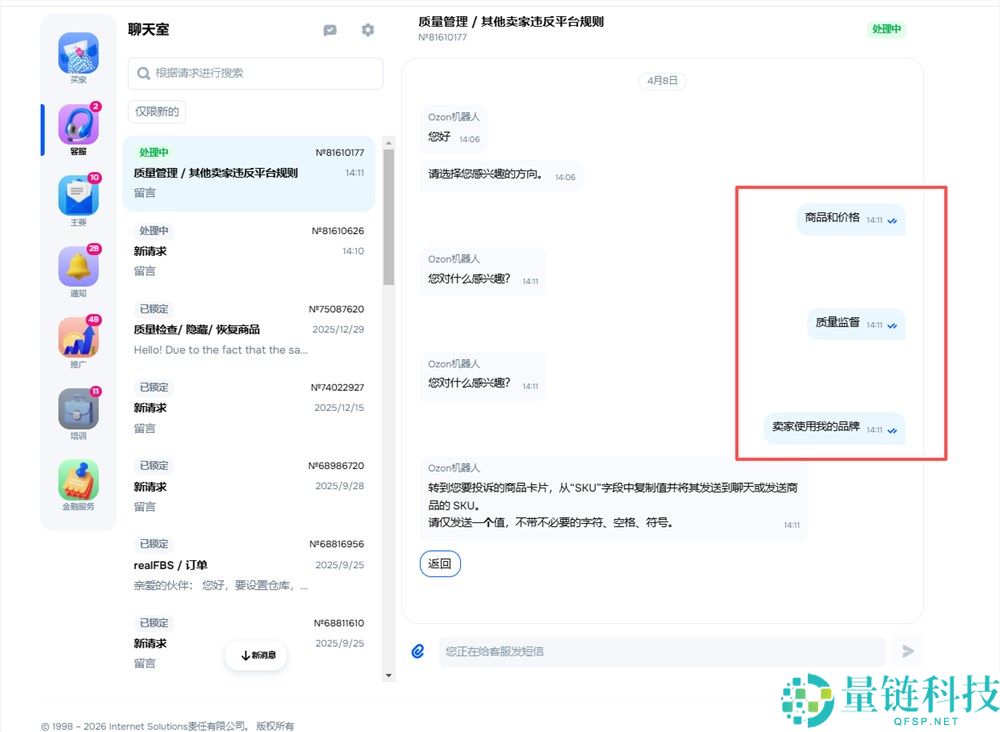Focus the customer service message input field
Viewport: 1000px width, 732px height.
(660, 650)
